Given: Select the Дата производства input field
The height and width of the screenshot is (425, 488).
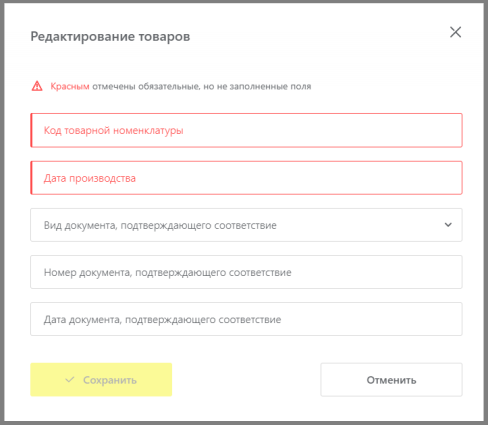Looking at the screenshot, I should [x=246, y=178].
